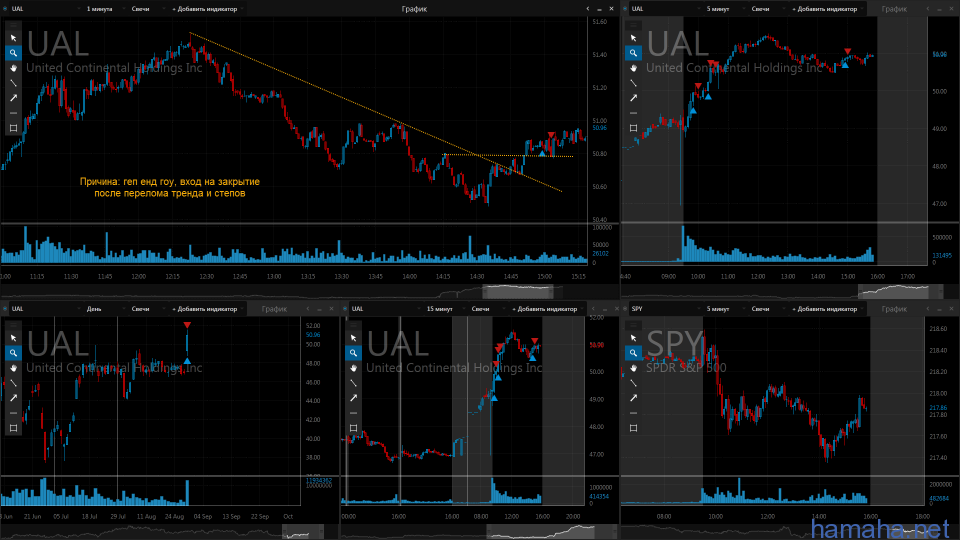
Task: Select the rectangle tool in the 15 минут chart
Action: tap(353, 428)
